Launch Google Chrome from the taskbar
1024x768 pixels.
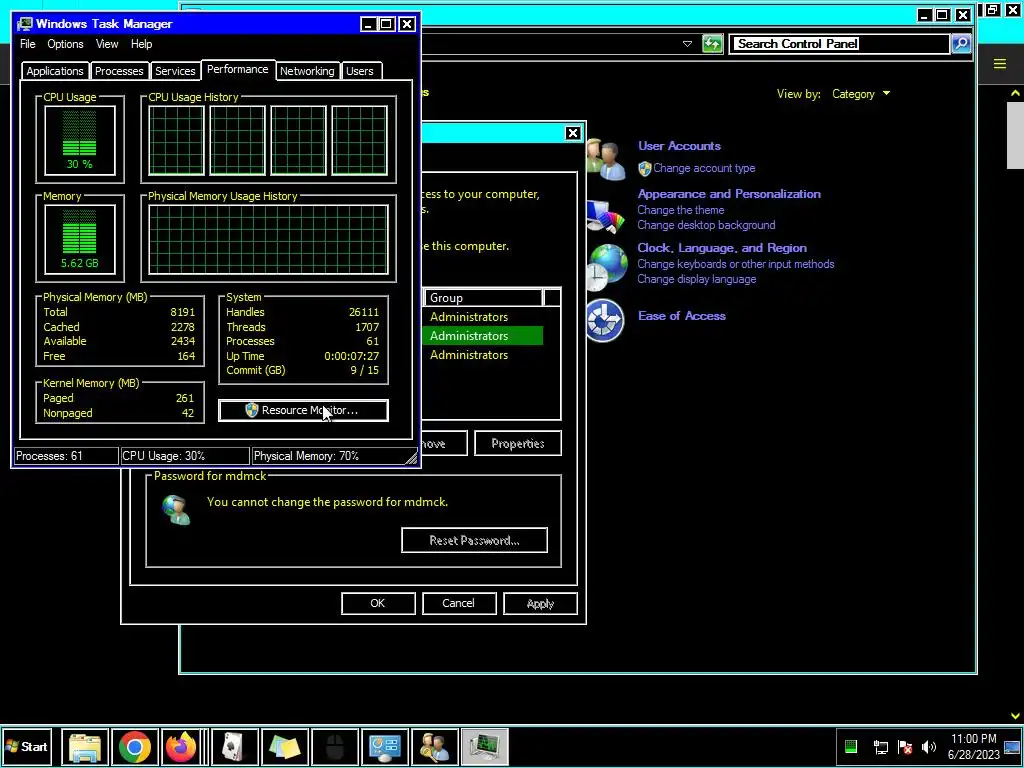(x=135, y=746)
